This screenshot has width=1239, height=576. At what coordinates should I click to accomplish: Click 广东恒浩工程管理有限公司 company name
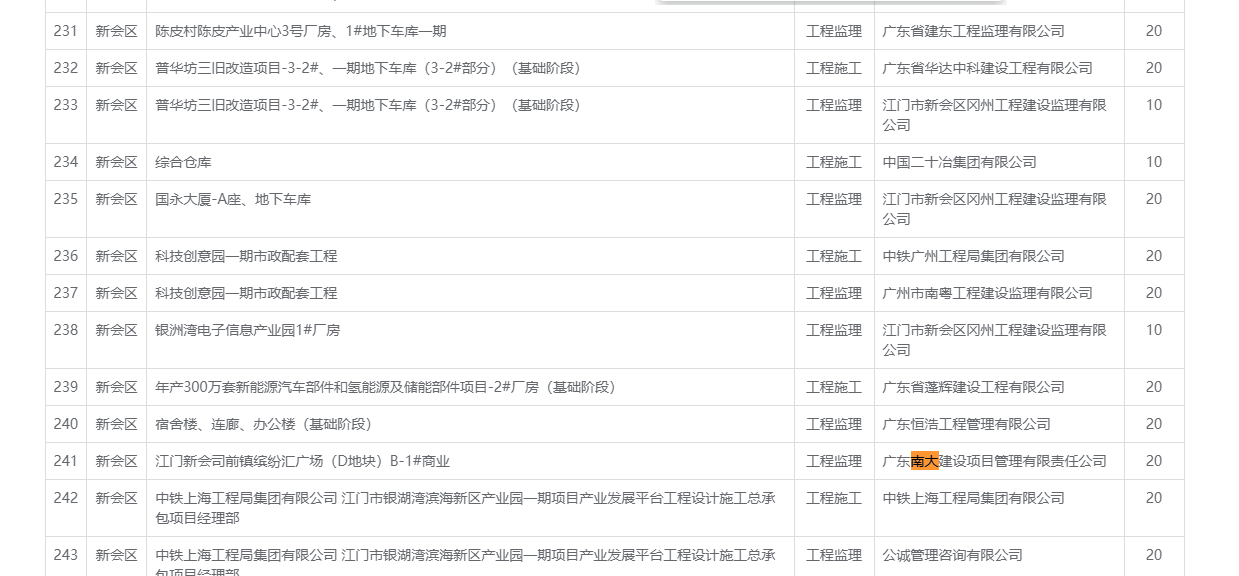(x=966, y=424)
